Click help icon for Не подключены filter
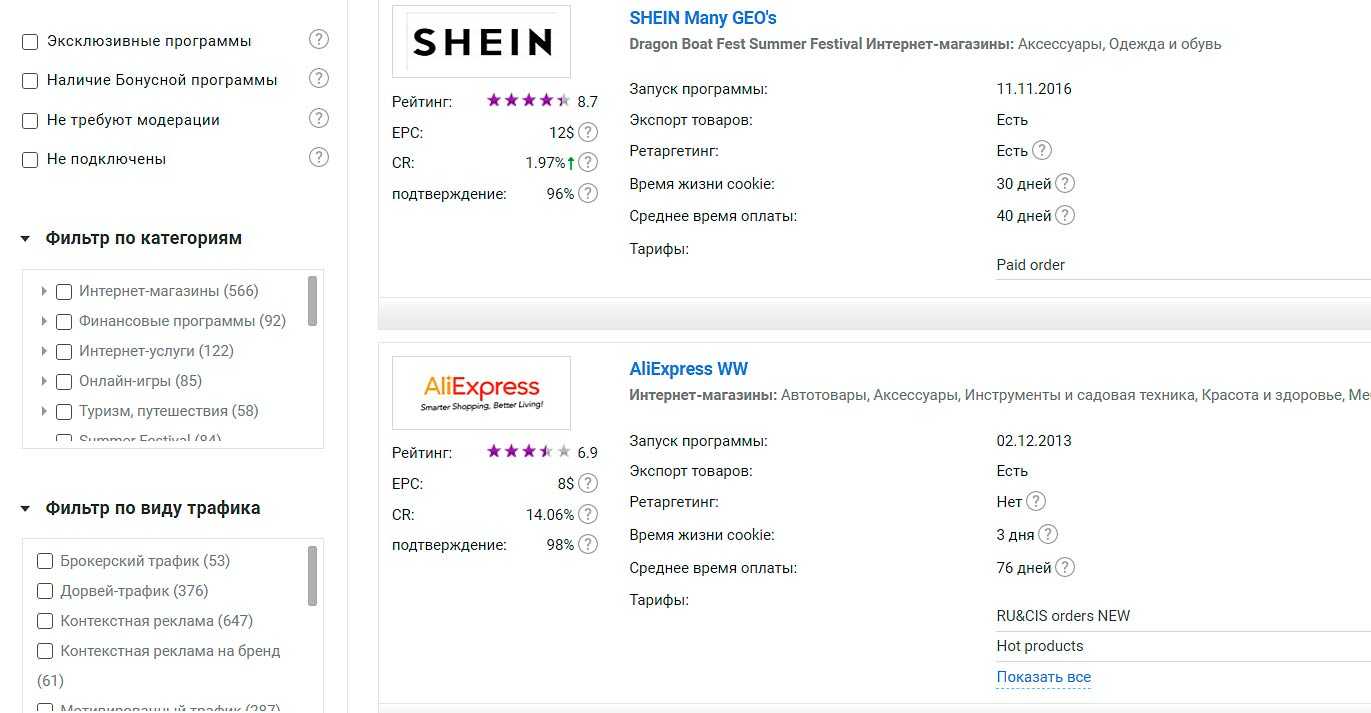 (319, 157)
